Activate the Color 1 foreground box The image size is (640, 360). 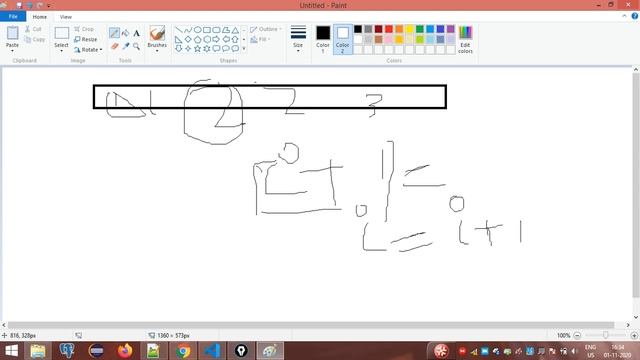(323, 39)
